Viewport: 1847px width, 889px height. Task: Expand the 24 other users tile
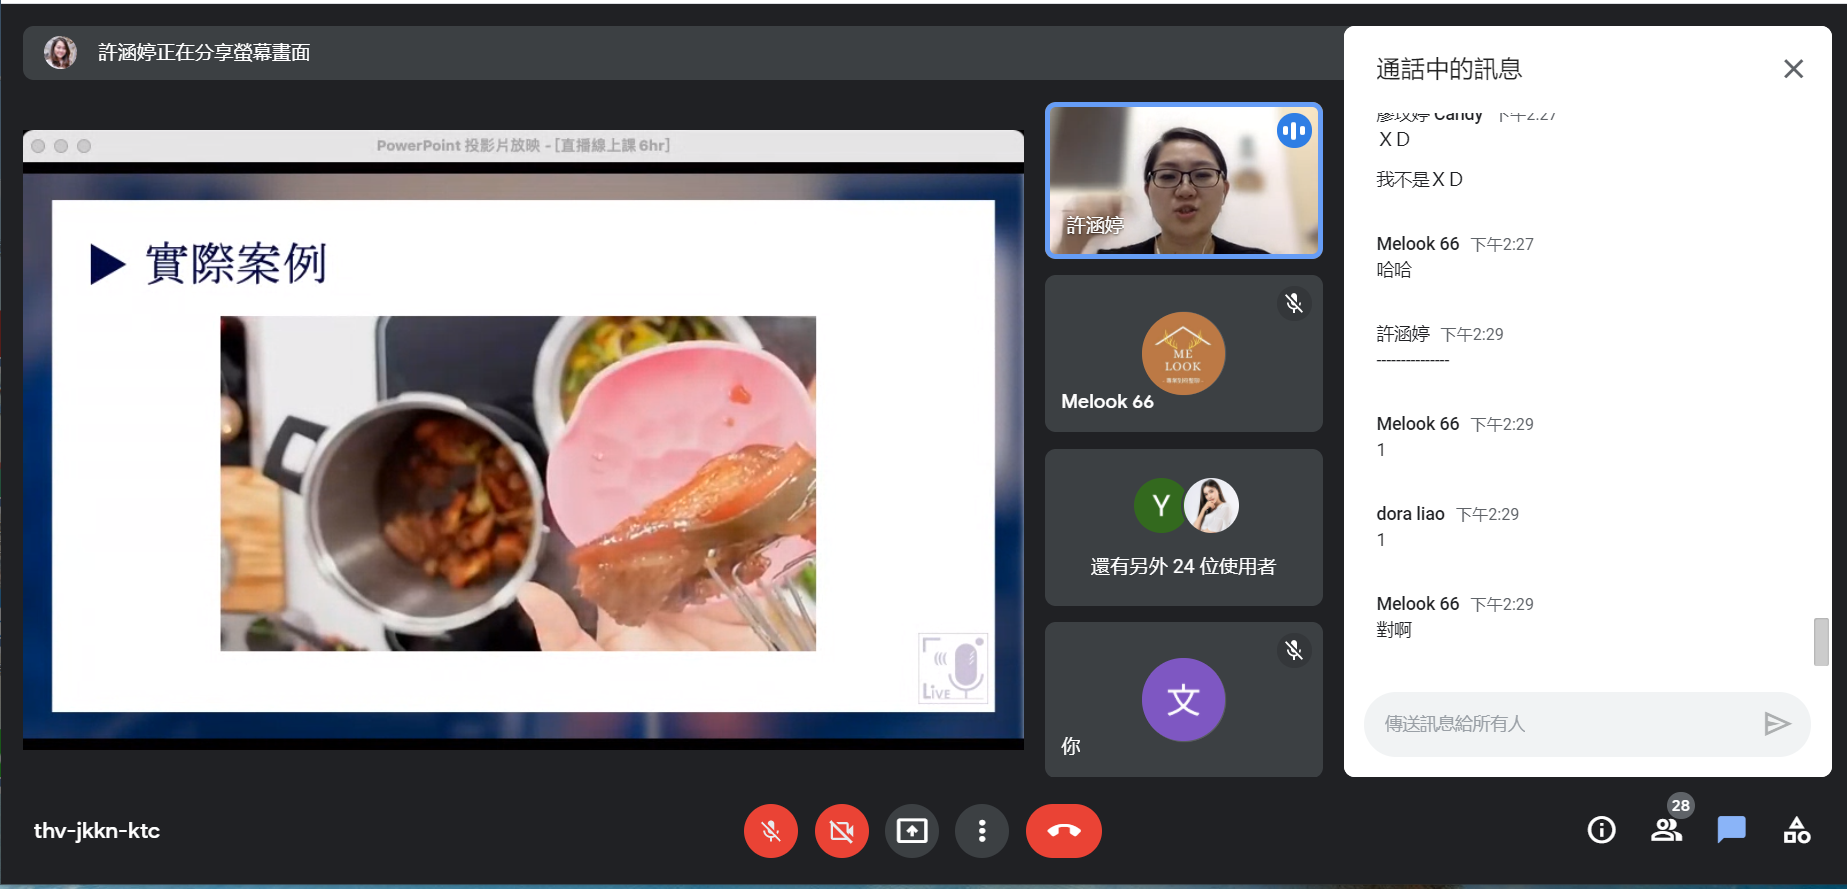coord(1183,528)
